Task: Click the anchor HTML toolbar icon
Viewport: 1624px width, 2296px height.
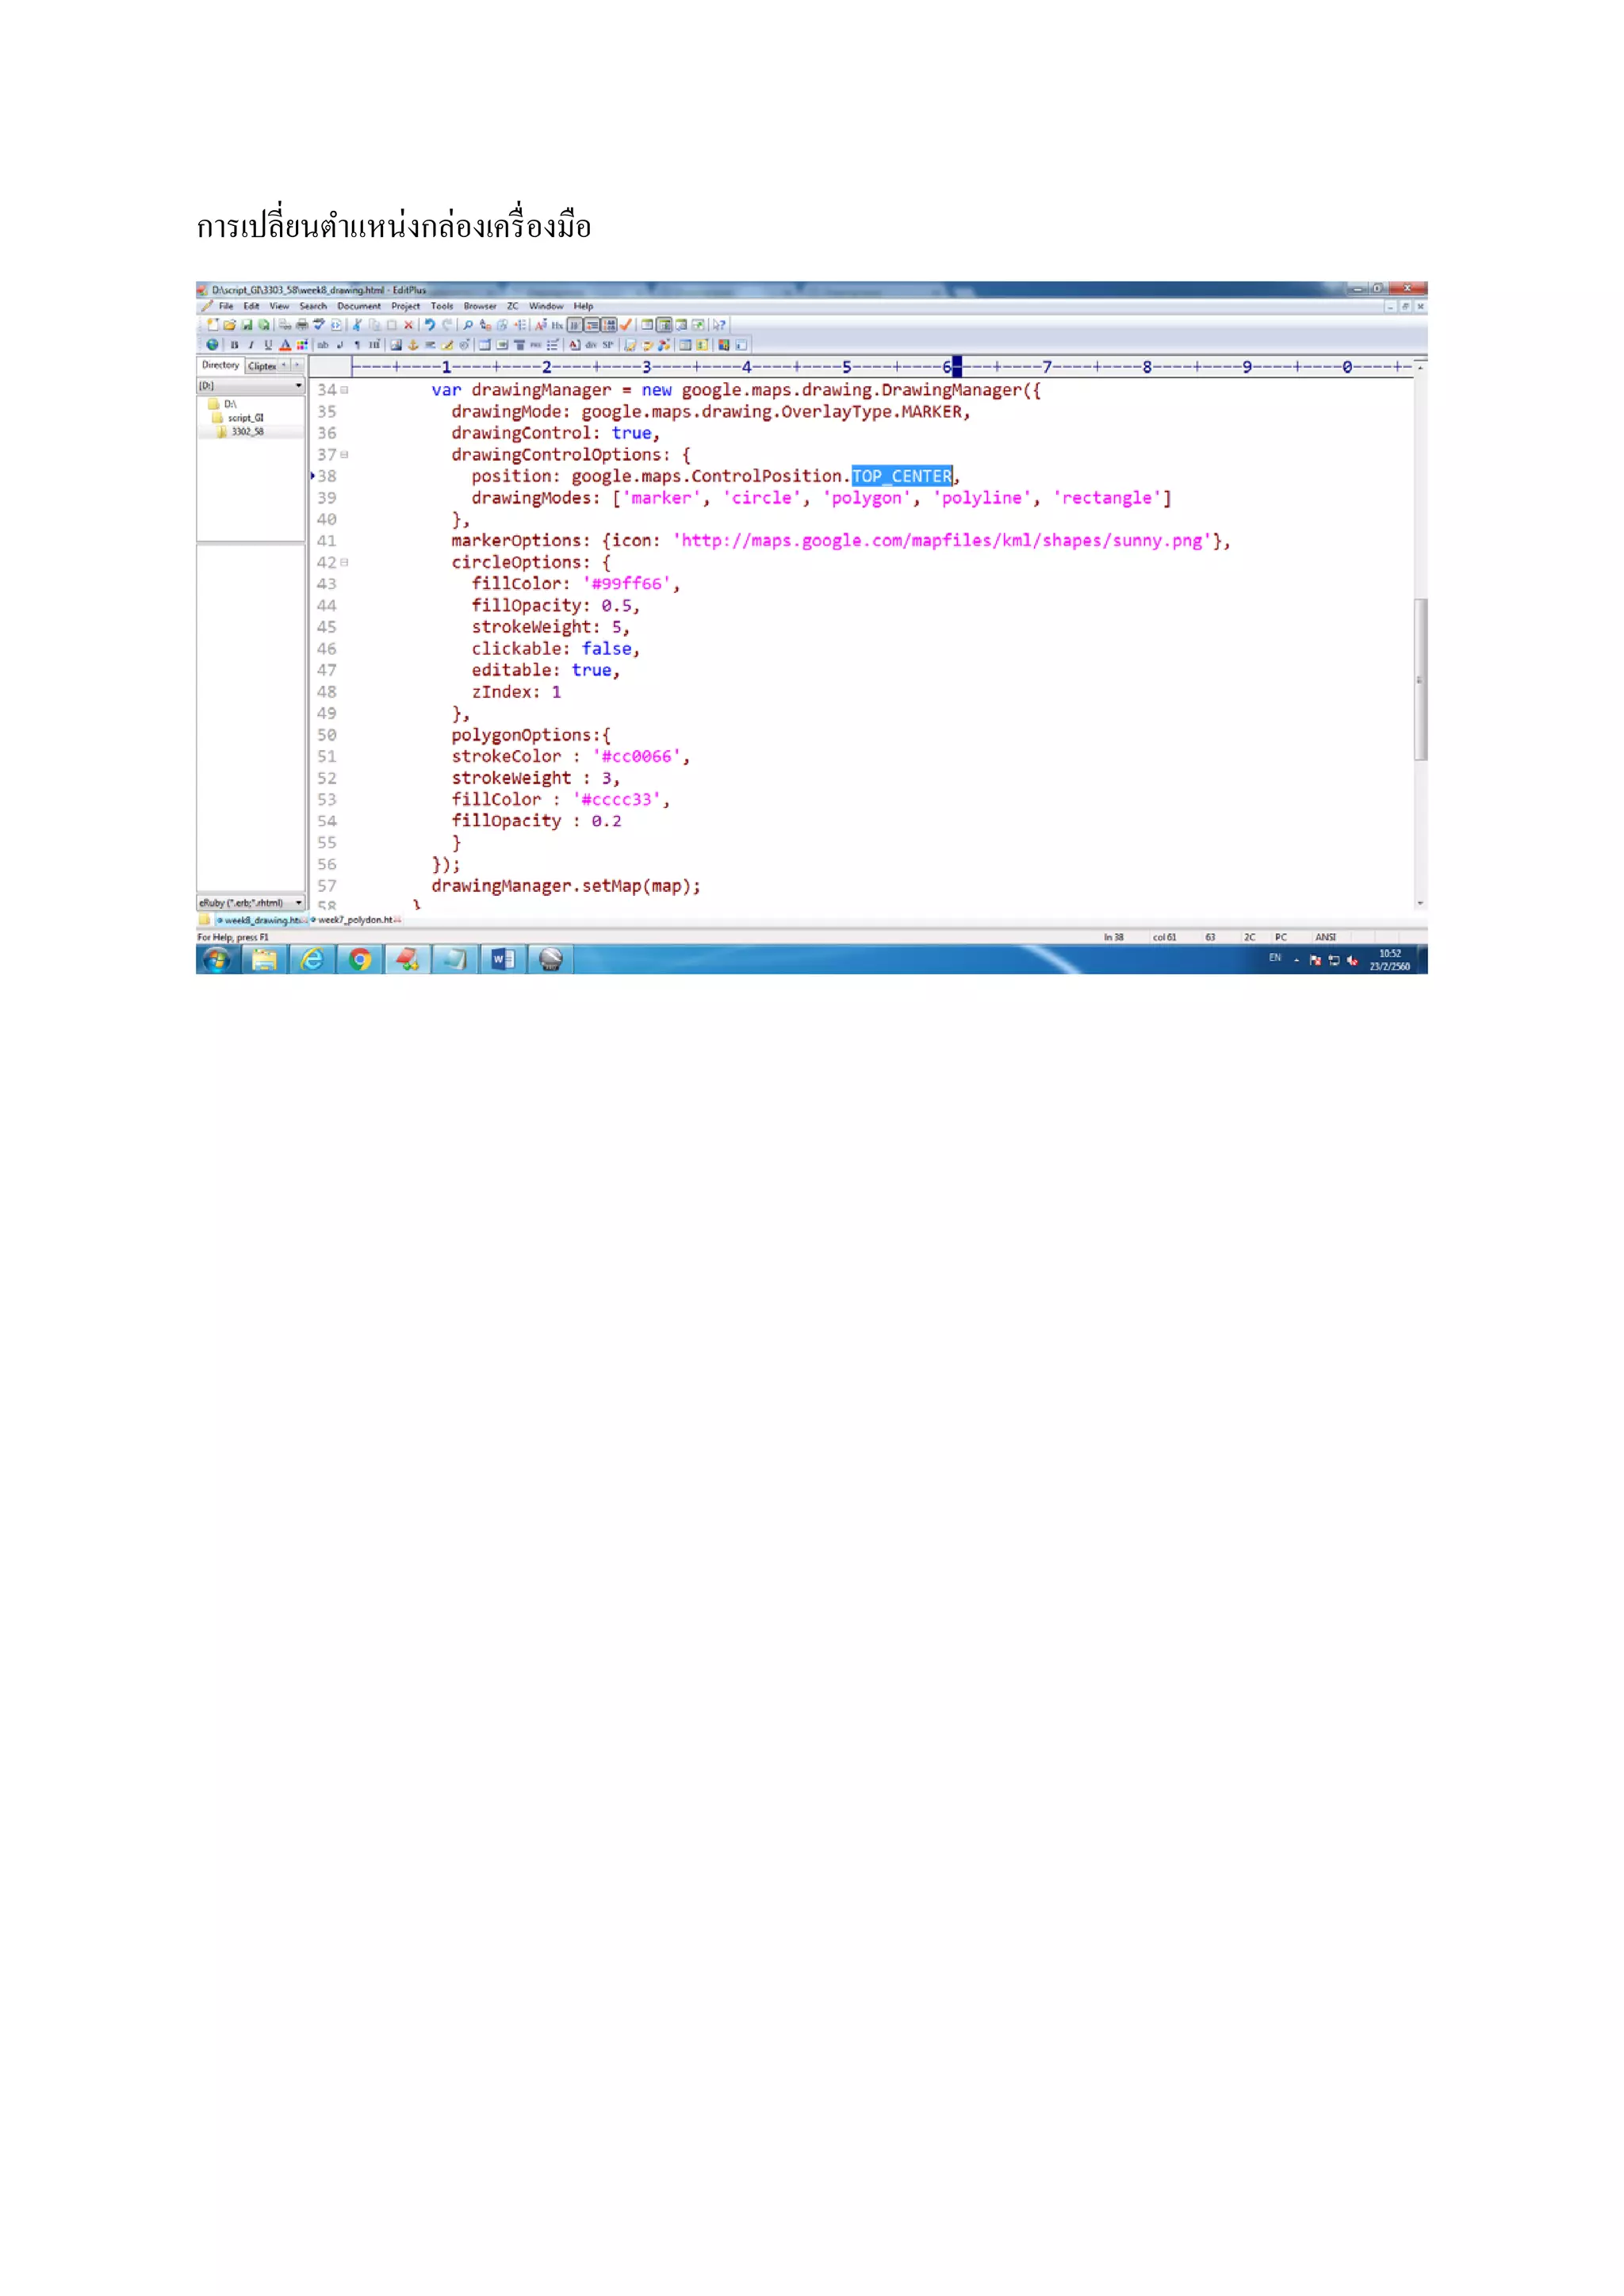Action: click(413, 345)
